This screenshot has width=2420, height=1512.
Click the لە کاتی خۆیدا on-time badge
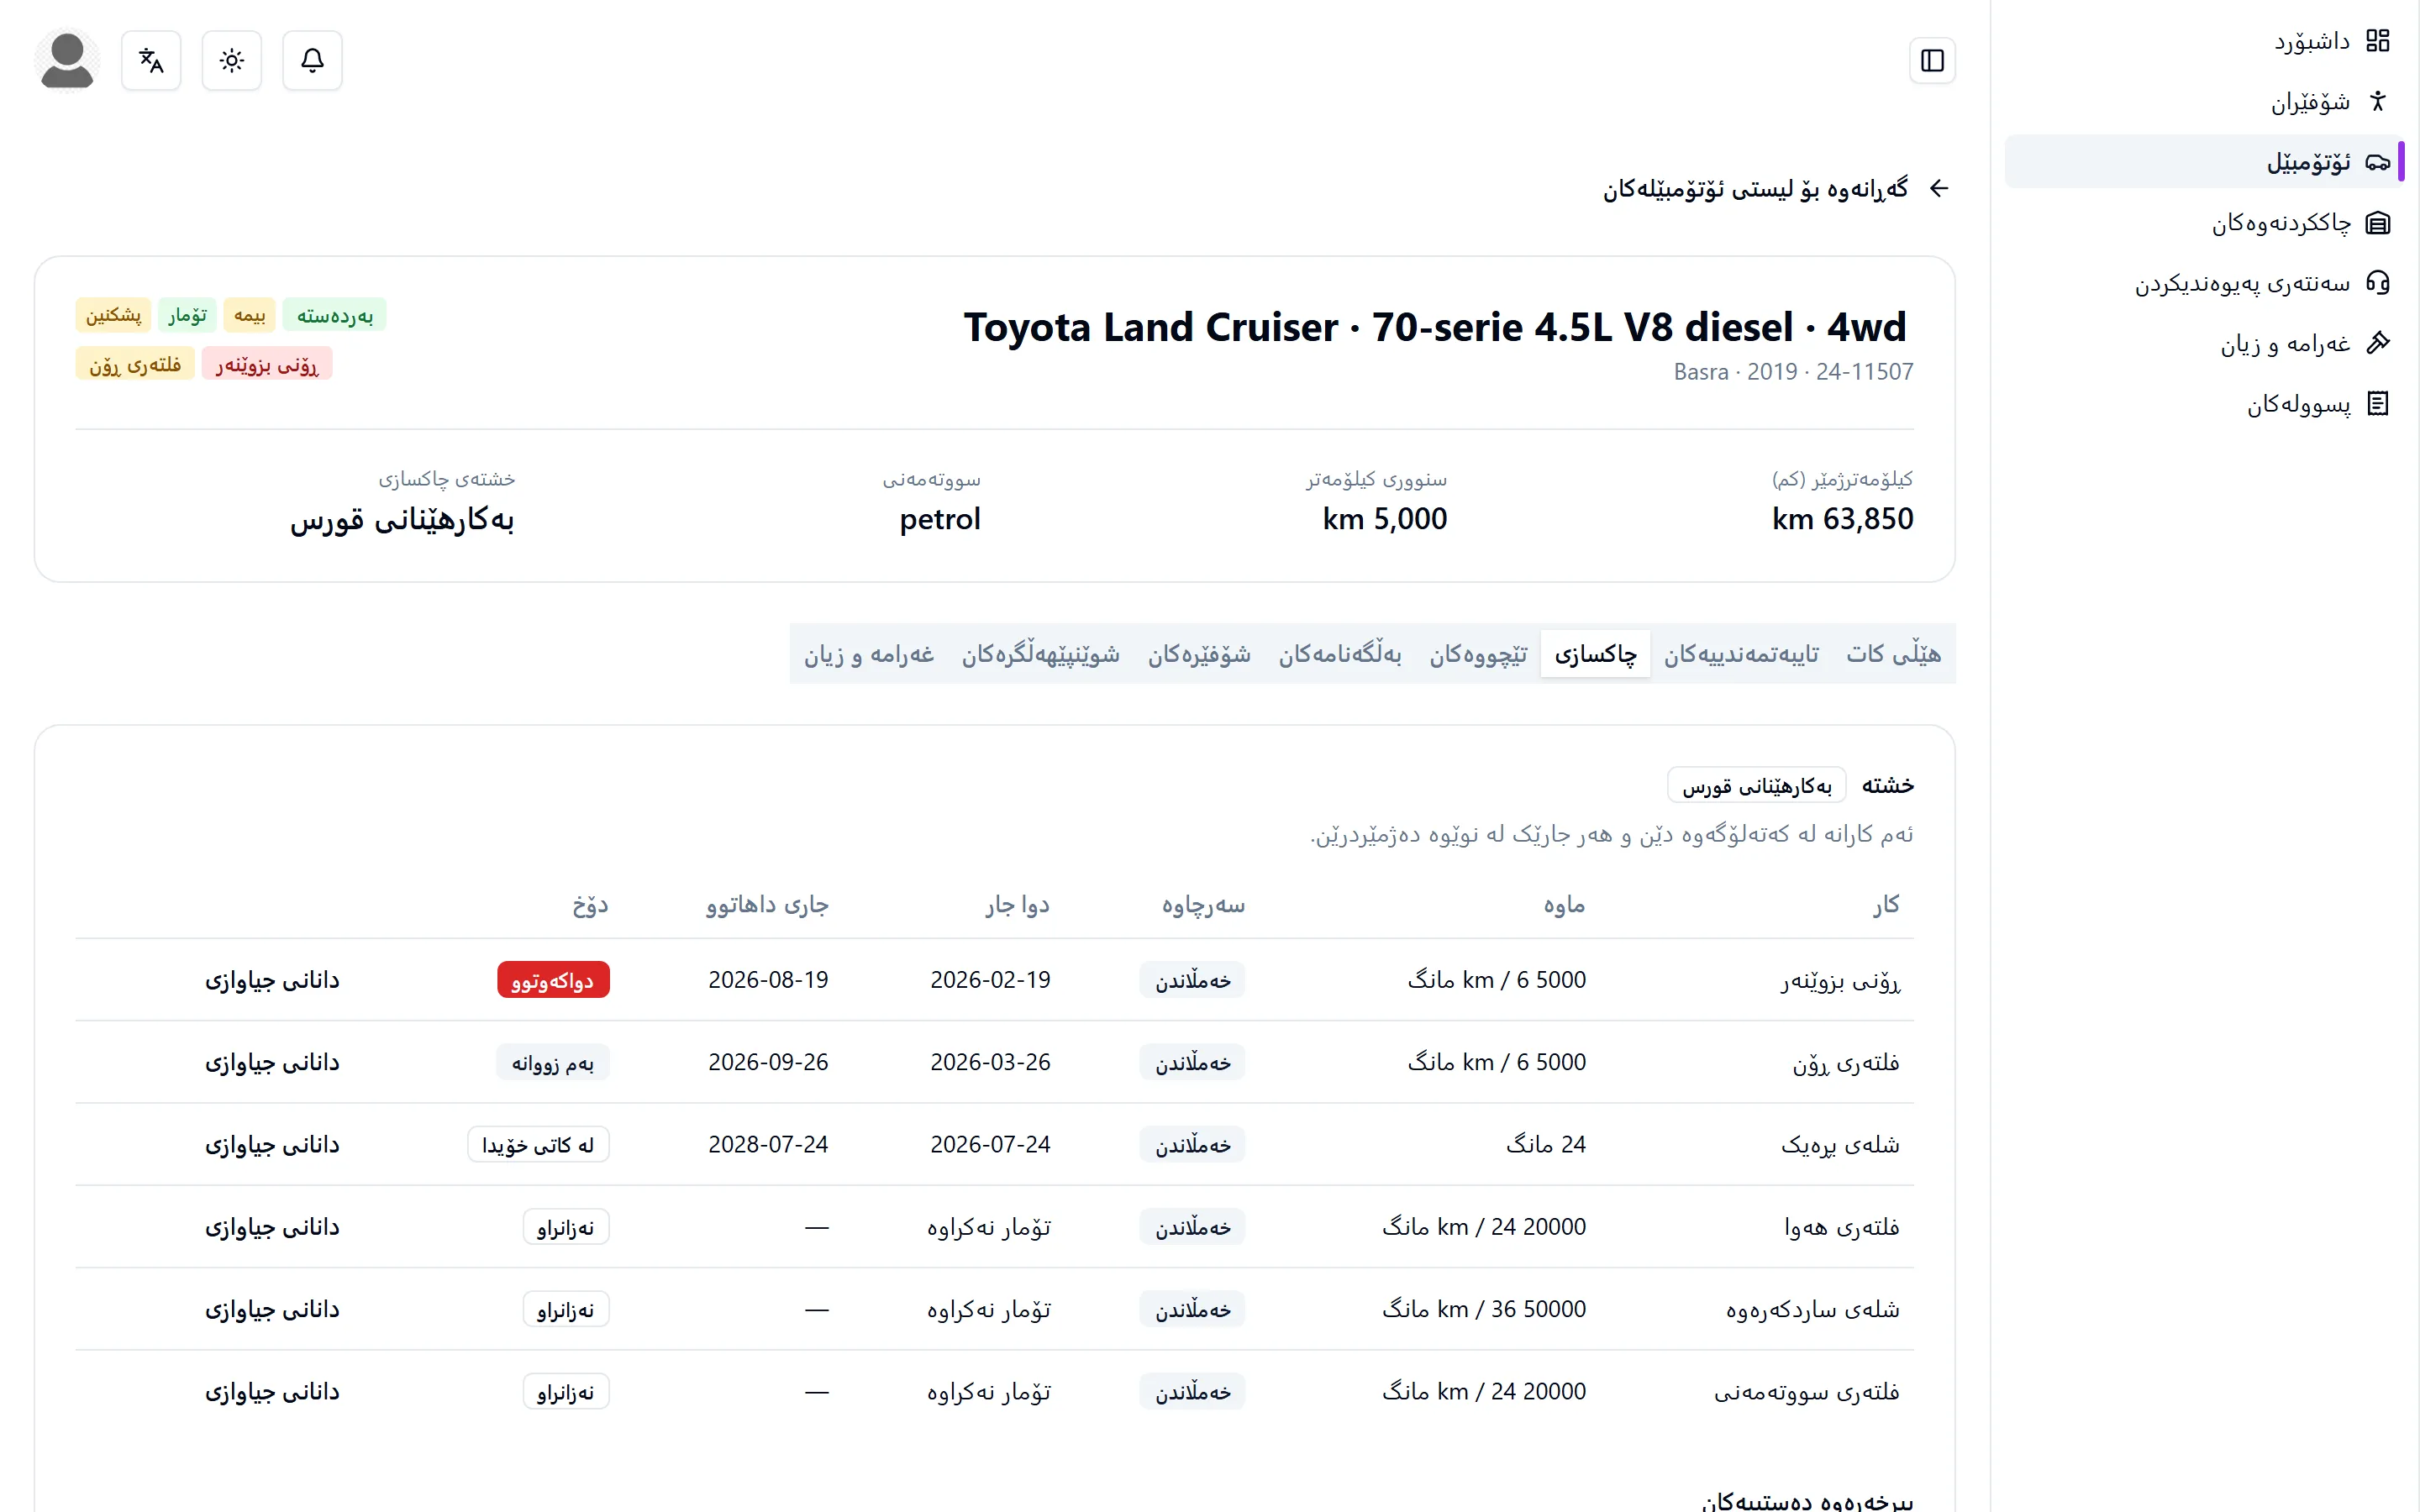538,1145
